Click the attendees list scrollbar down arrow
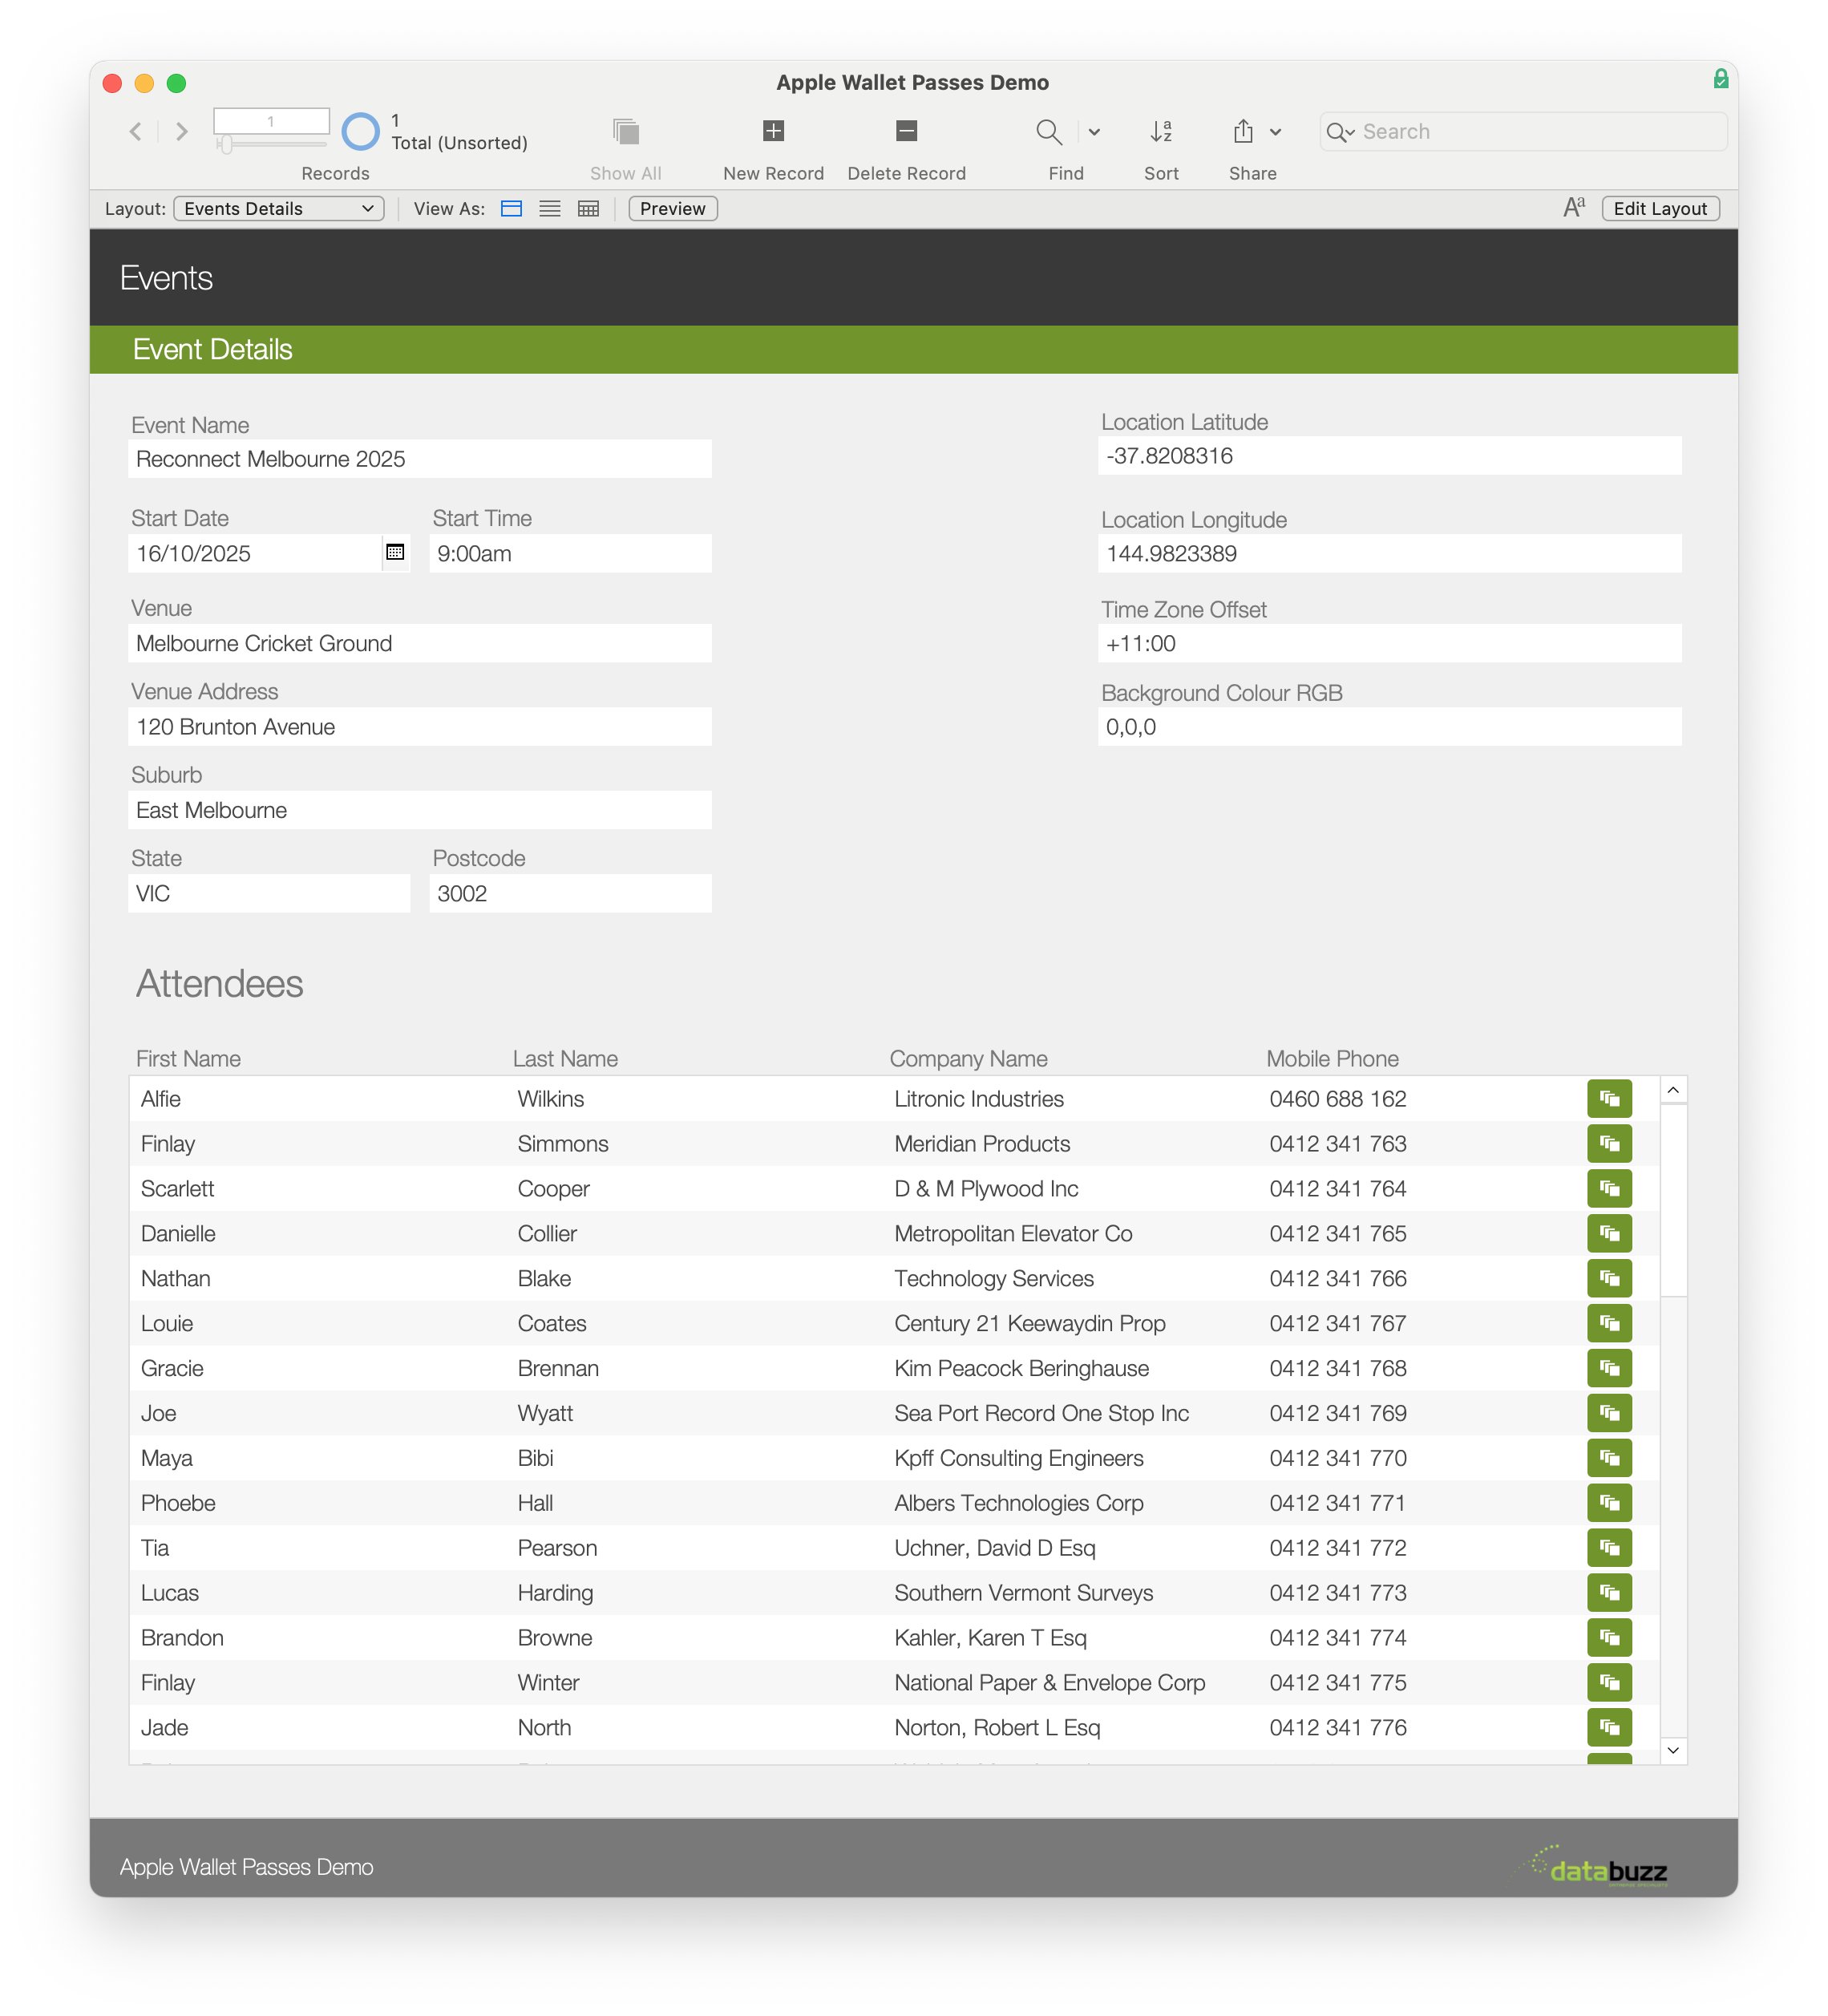 coord(1673,1750)
